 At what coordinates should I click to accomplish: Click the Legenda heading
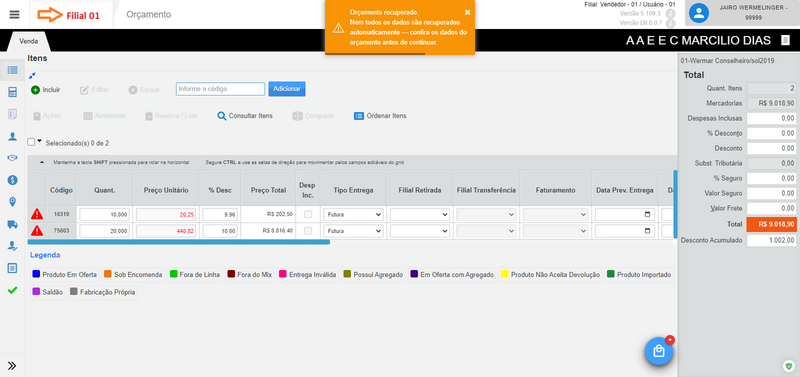point(45,255)
